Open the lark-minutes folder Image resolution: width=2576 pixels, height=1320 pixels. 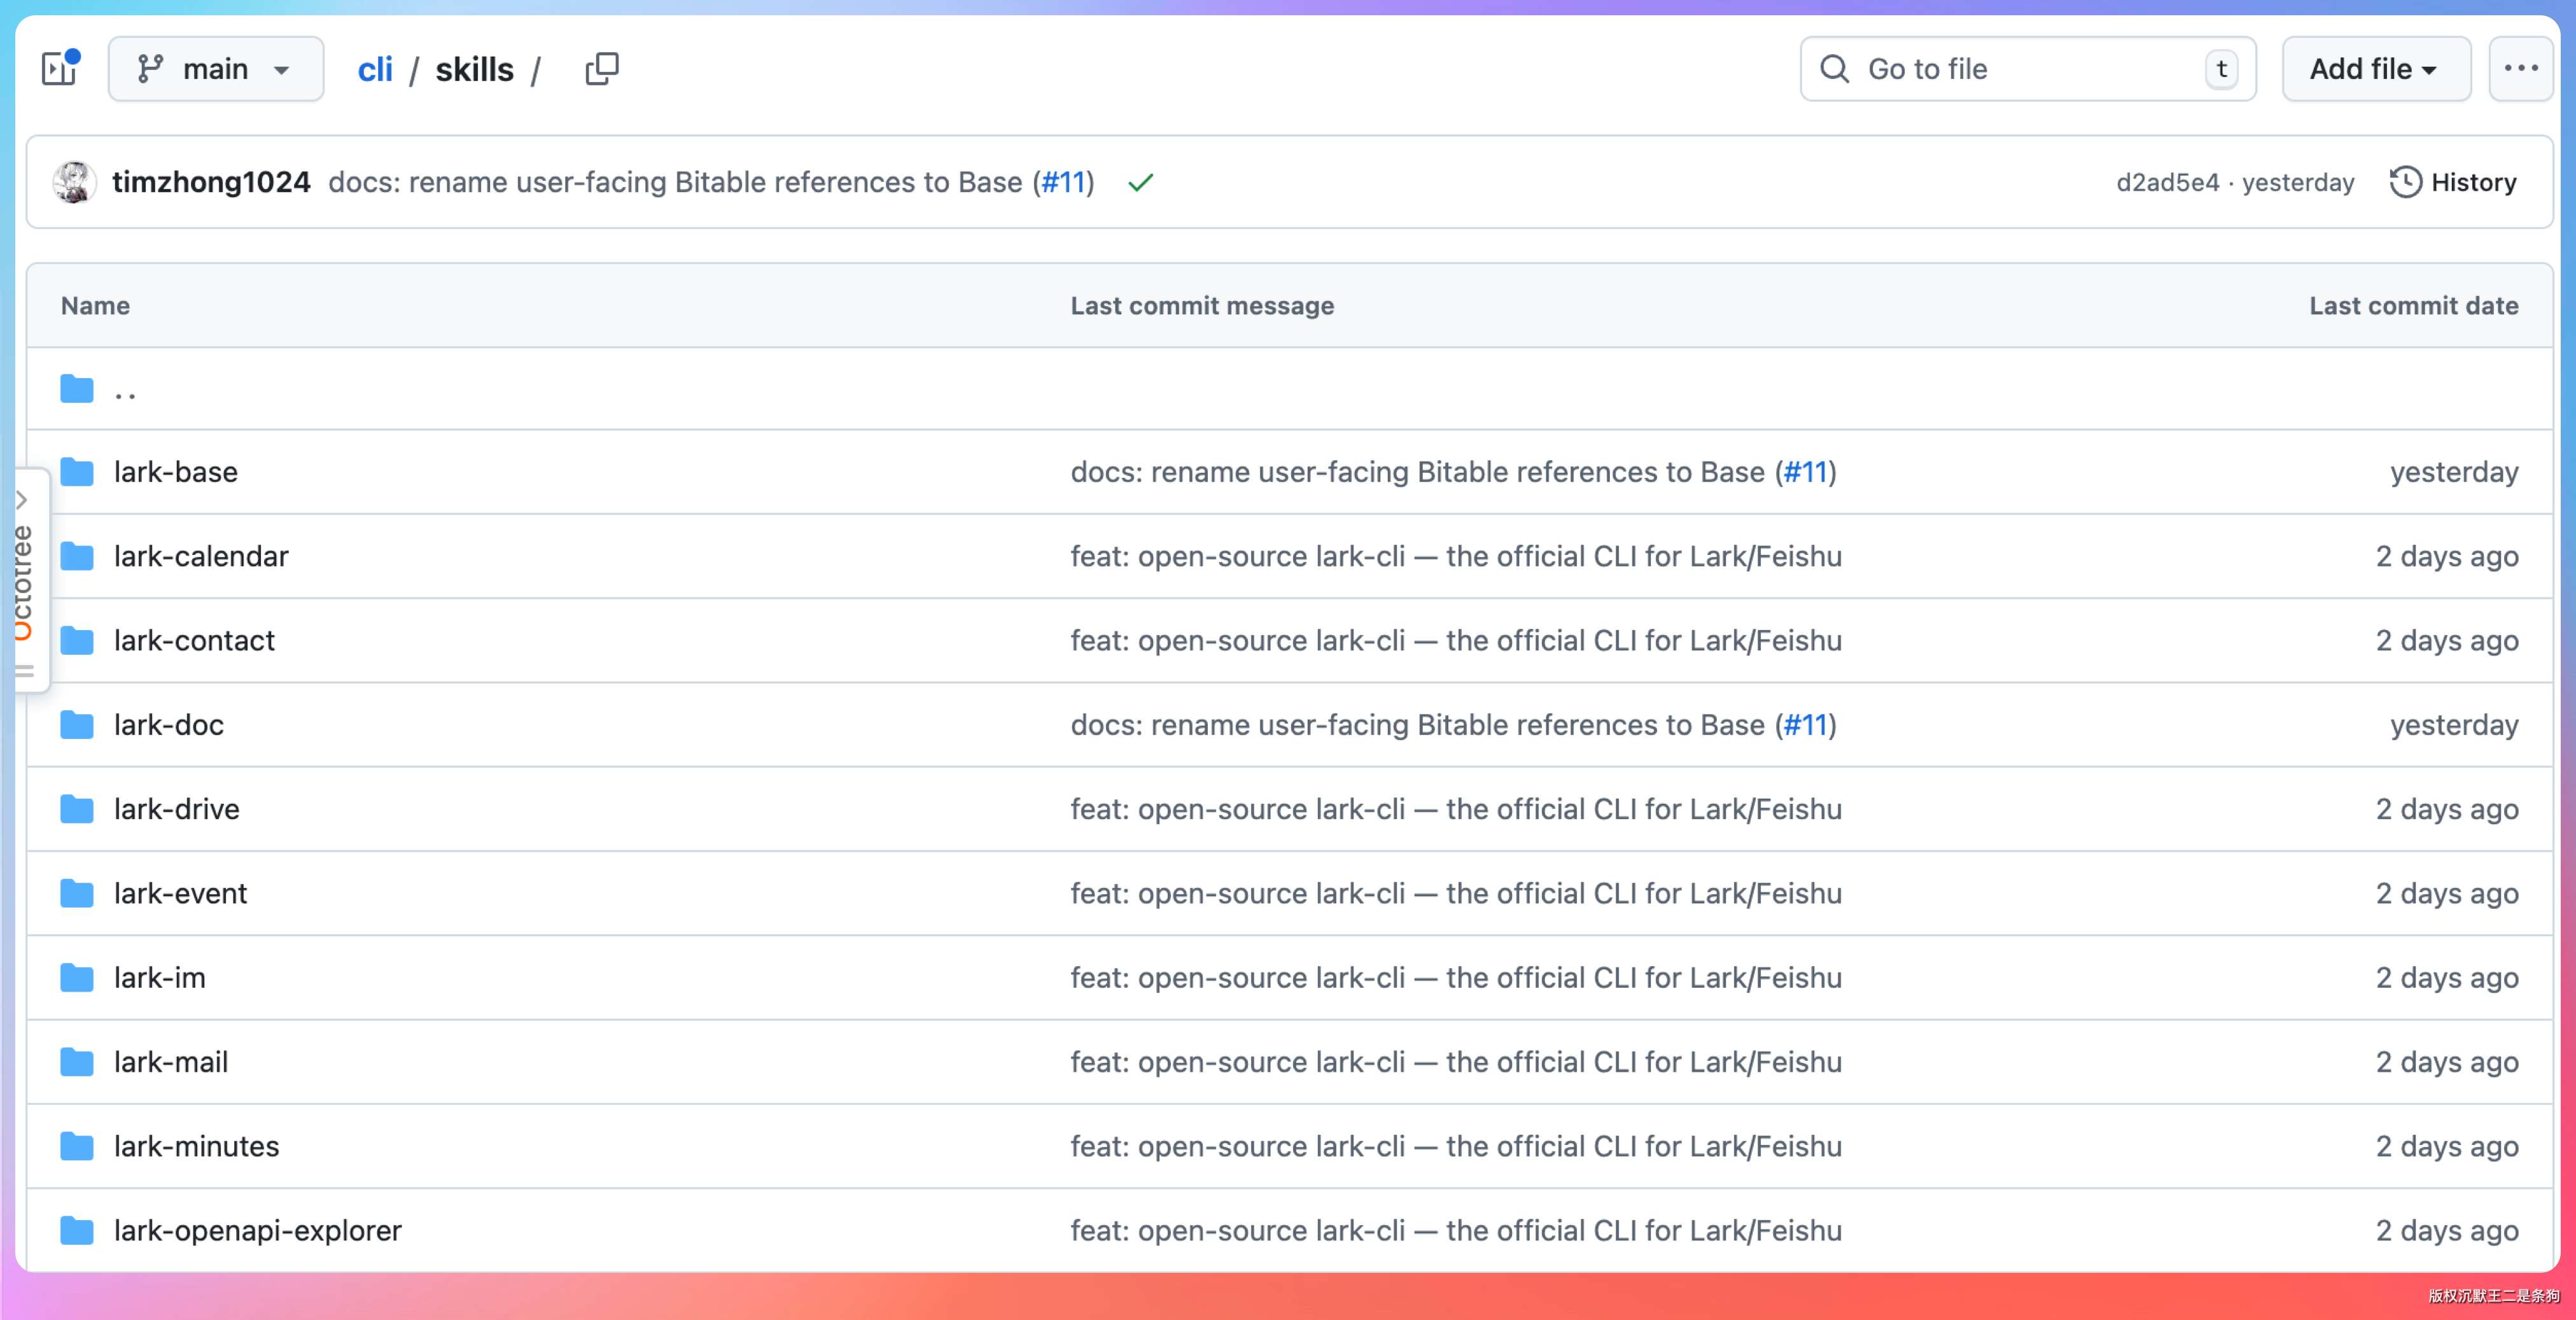[x=196, y=1146]
